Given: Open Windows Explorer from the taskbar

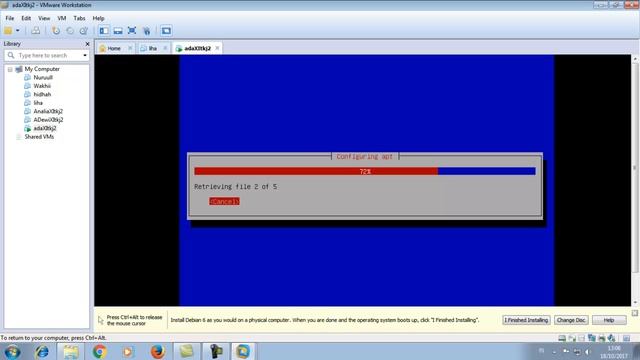Looking at the screenshot, I should [x=71, y=351].
